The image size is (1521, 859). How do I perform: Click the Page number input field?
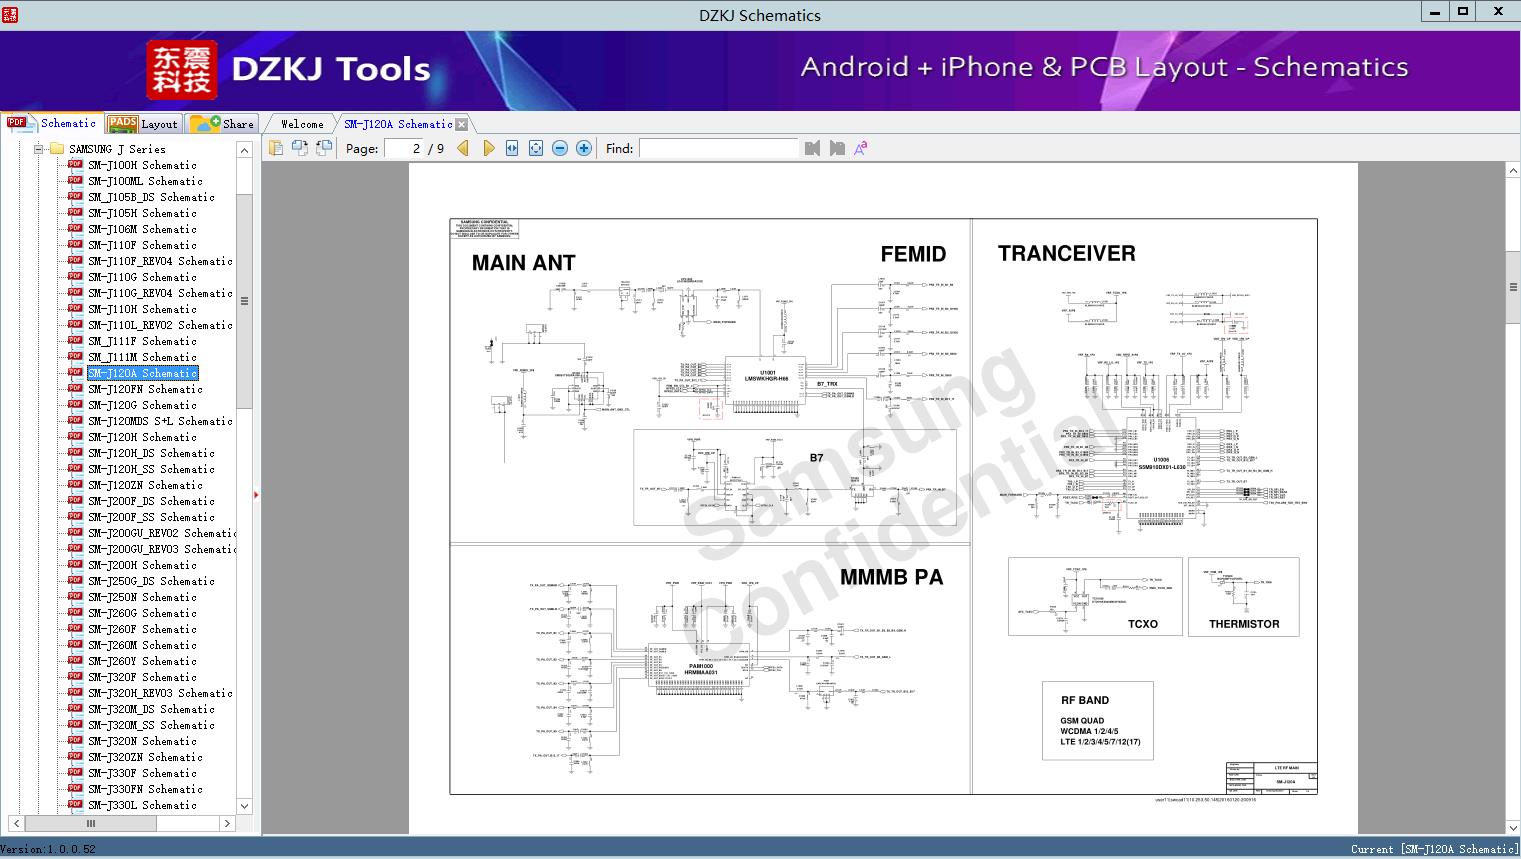click(404, 148)
